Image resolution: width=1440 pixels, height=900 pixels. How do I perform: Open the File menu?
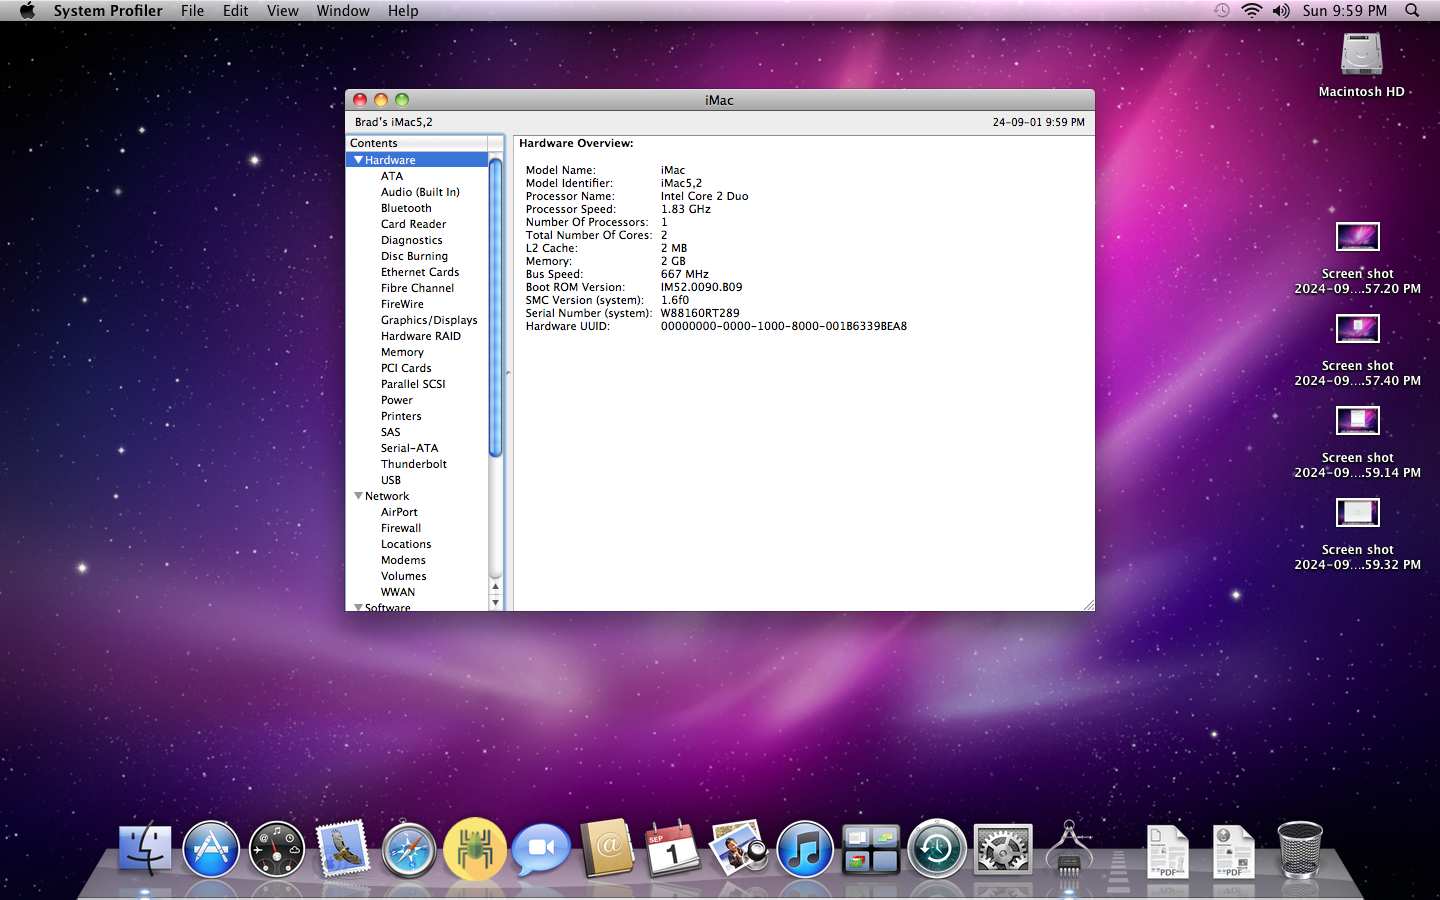[x=192, y=11]
